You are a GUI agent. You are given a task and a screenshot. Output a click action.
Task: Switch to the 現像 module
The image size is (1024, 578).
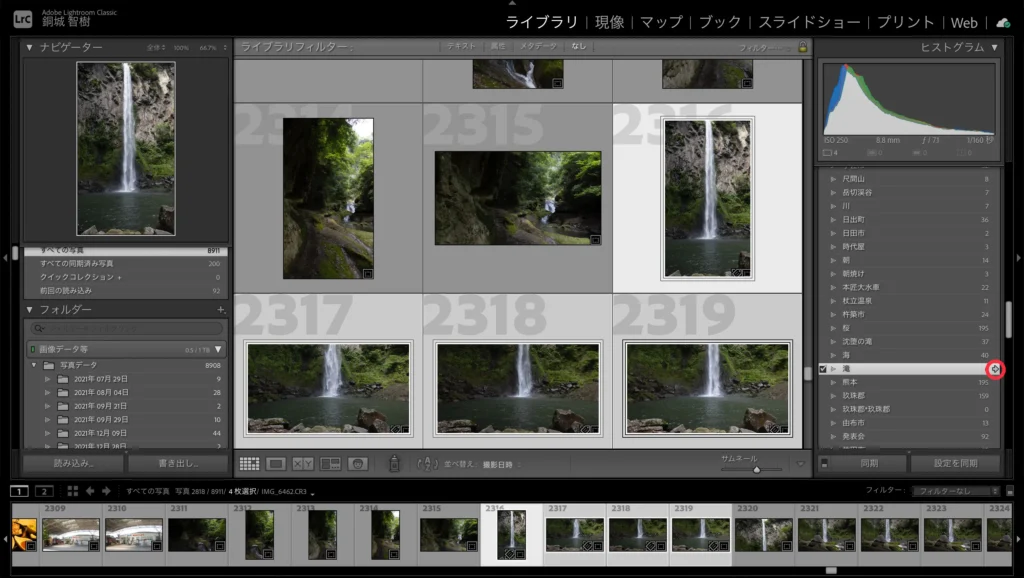tap(608, 21)
